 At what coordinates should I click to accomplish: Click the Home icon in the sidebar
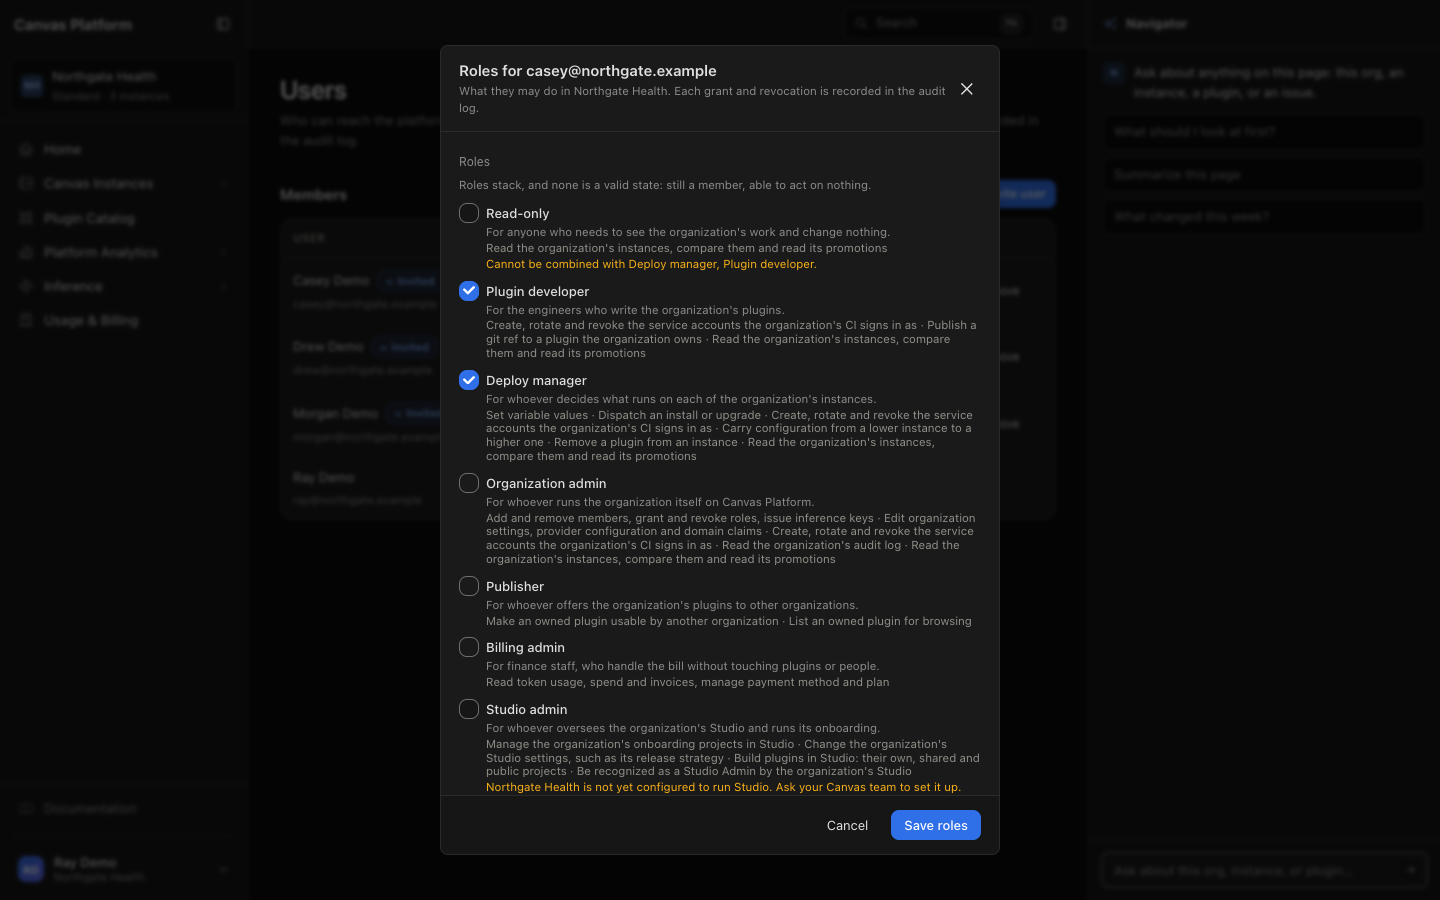pyautogui.click(x=27, y=149)
